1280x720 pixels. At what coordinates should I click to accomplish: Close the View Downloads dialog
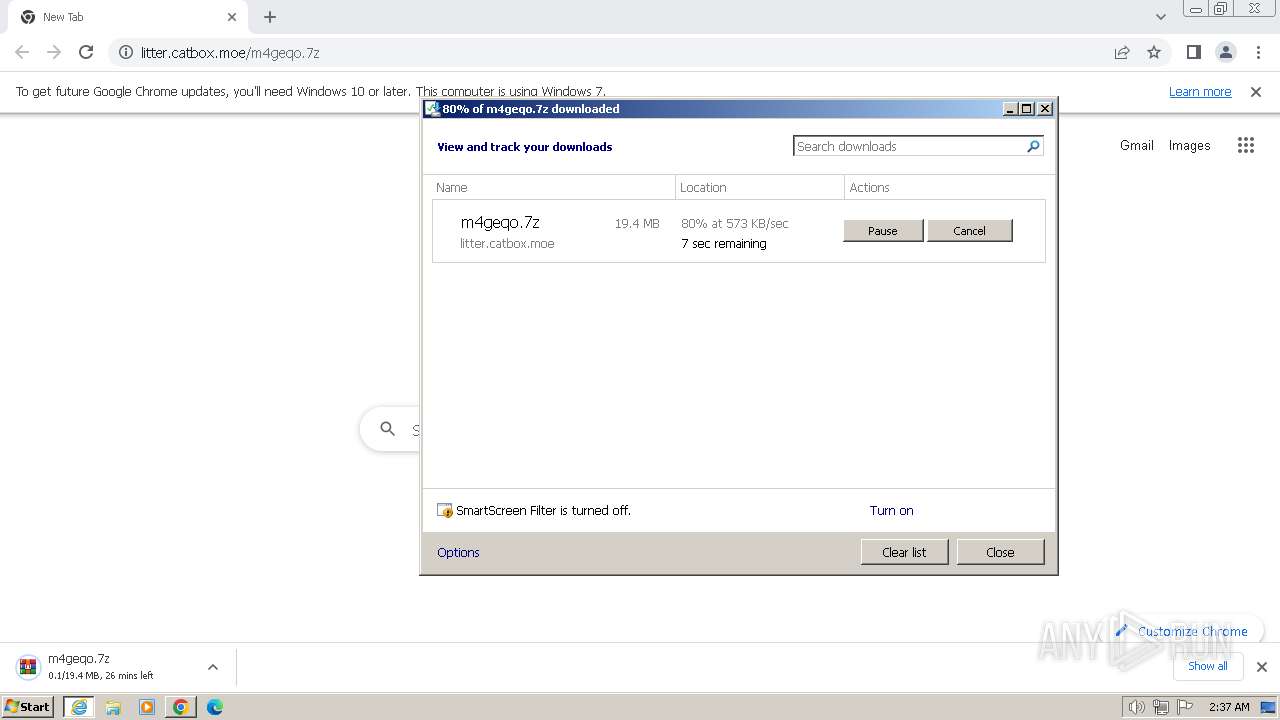[x=1000, y=552]
